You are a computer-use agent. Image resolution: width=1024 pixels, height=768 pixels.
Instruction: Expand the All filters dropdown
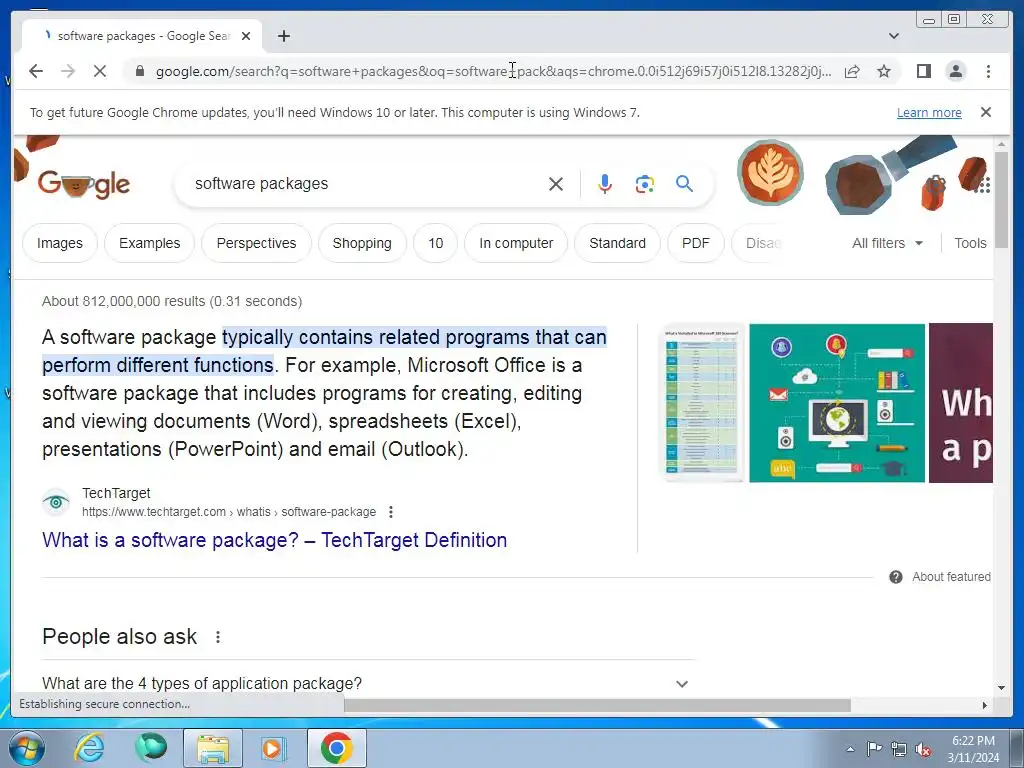coord(888,243)
